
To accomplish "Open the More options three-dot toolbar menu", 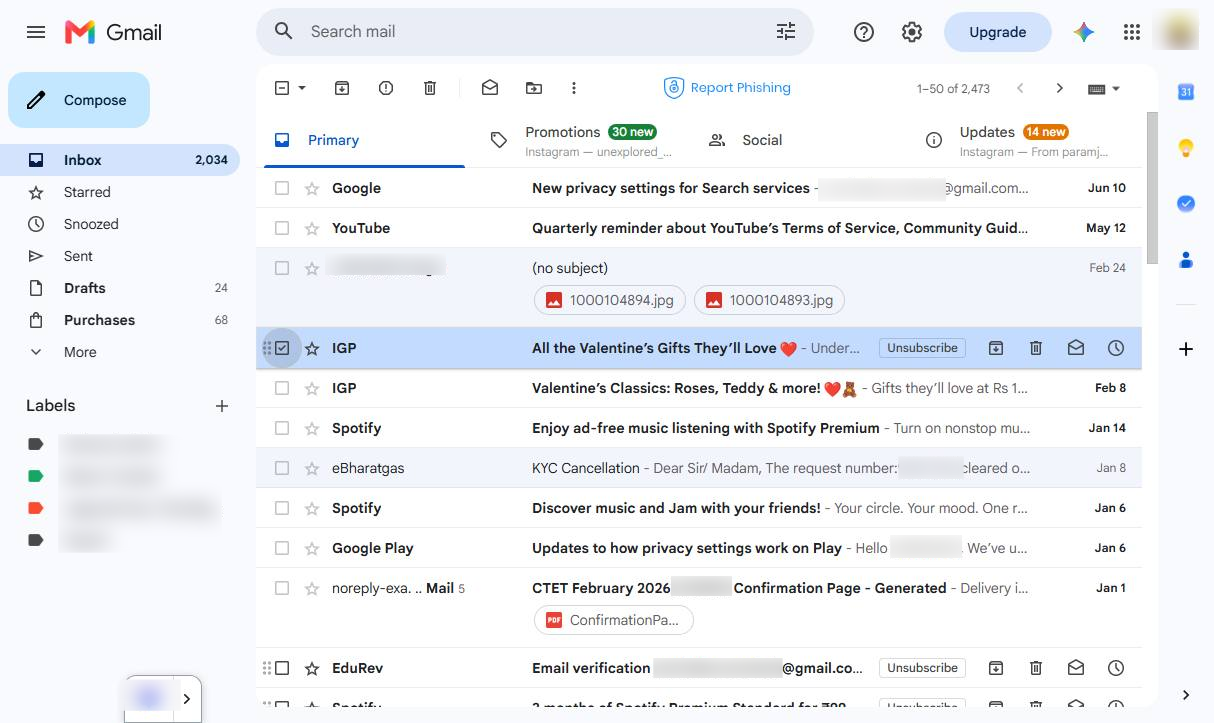I will click(574, 88).
